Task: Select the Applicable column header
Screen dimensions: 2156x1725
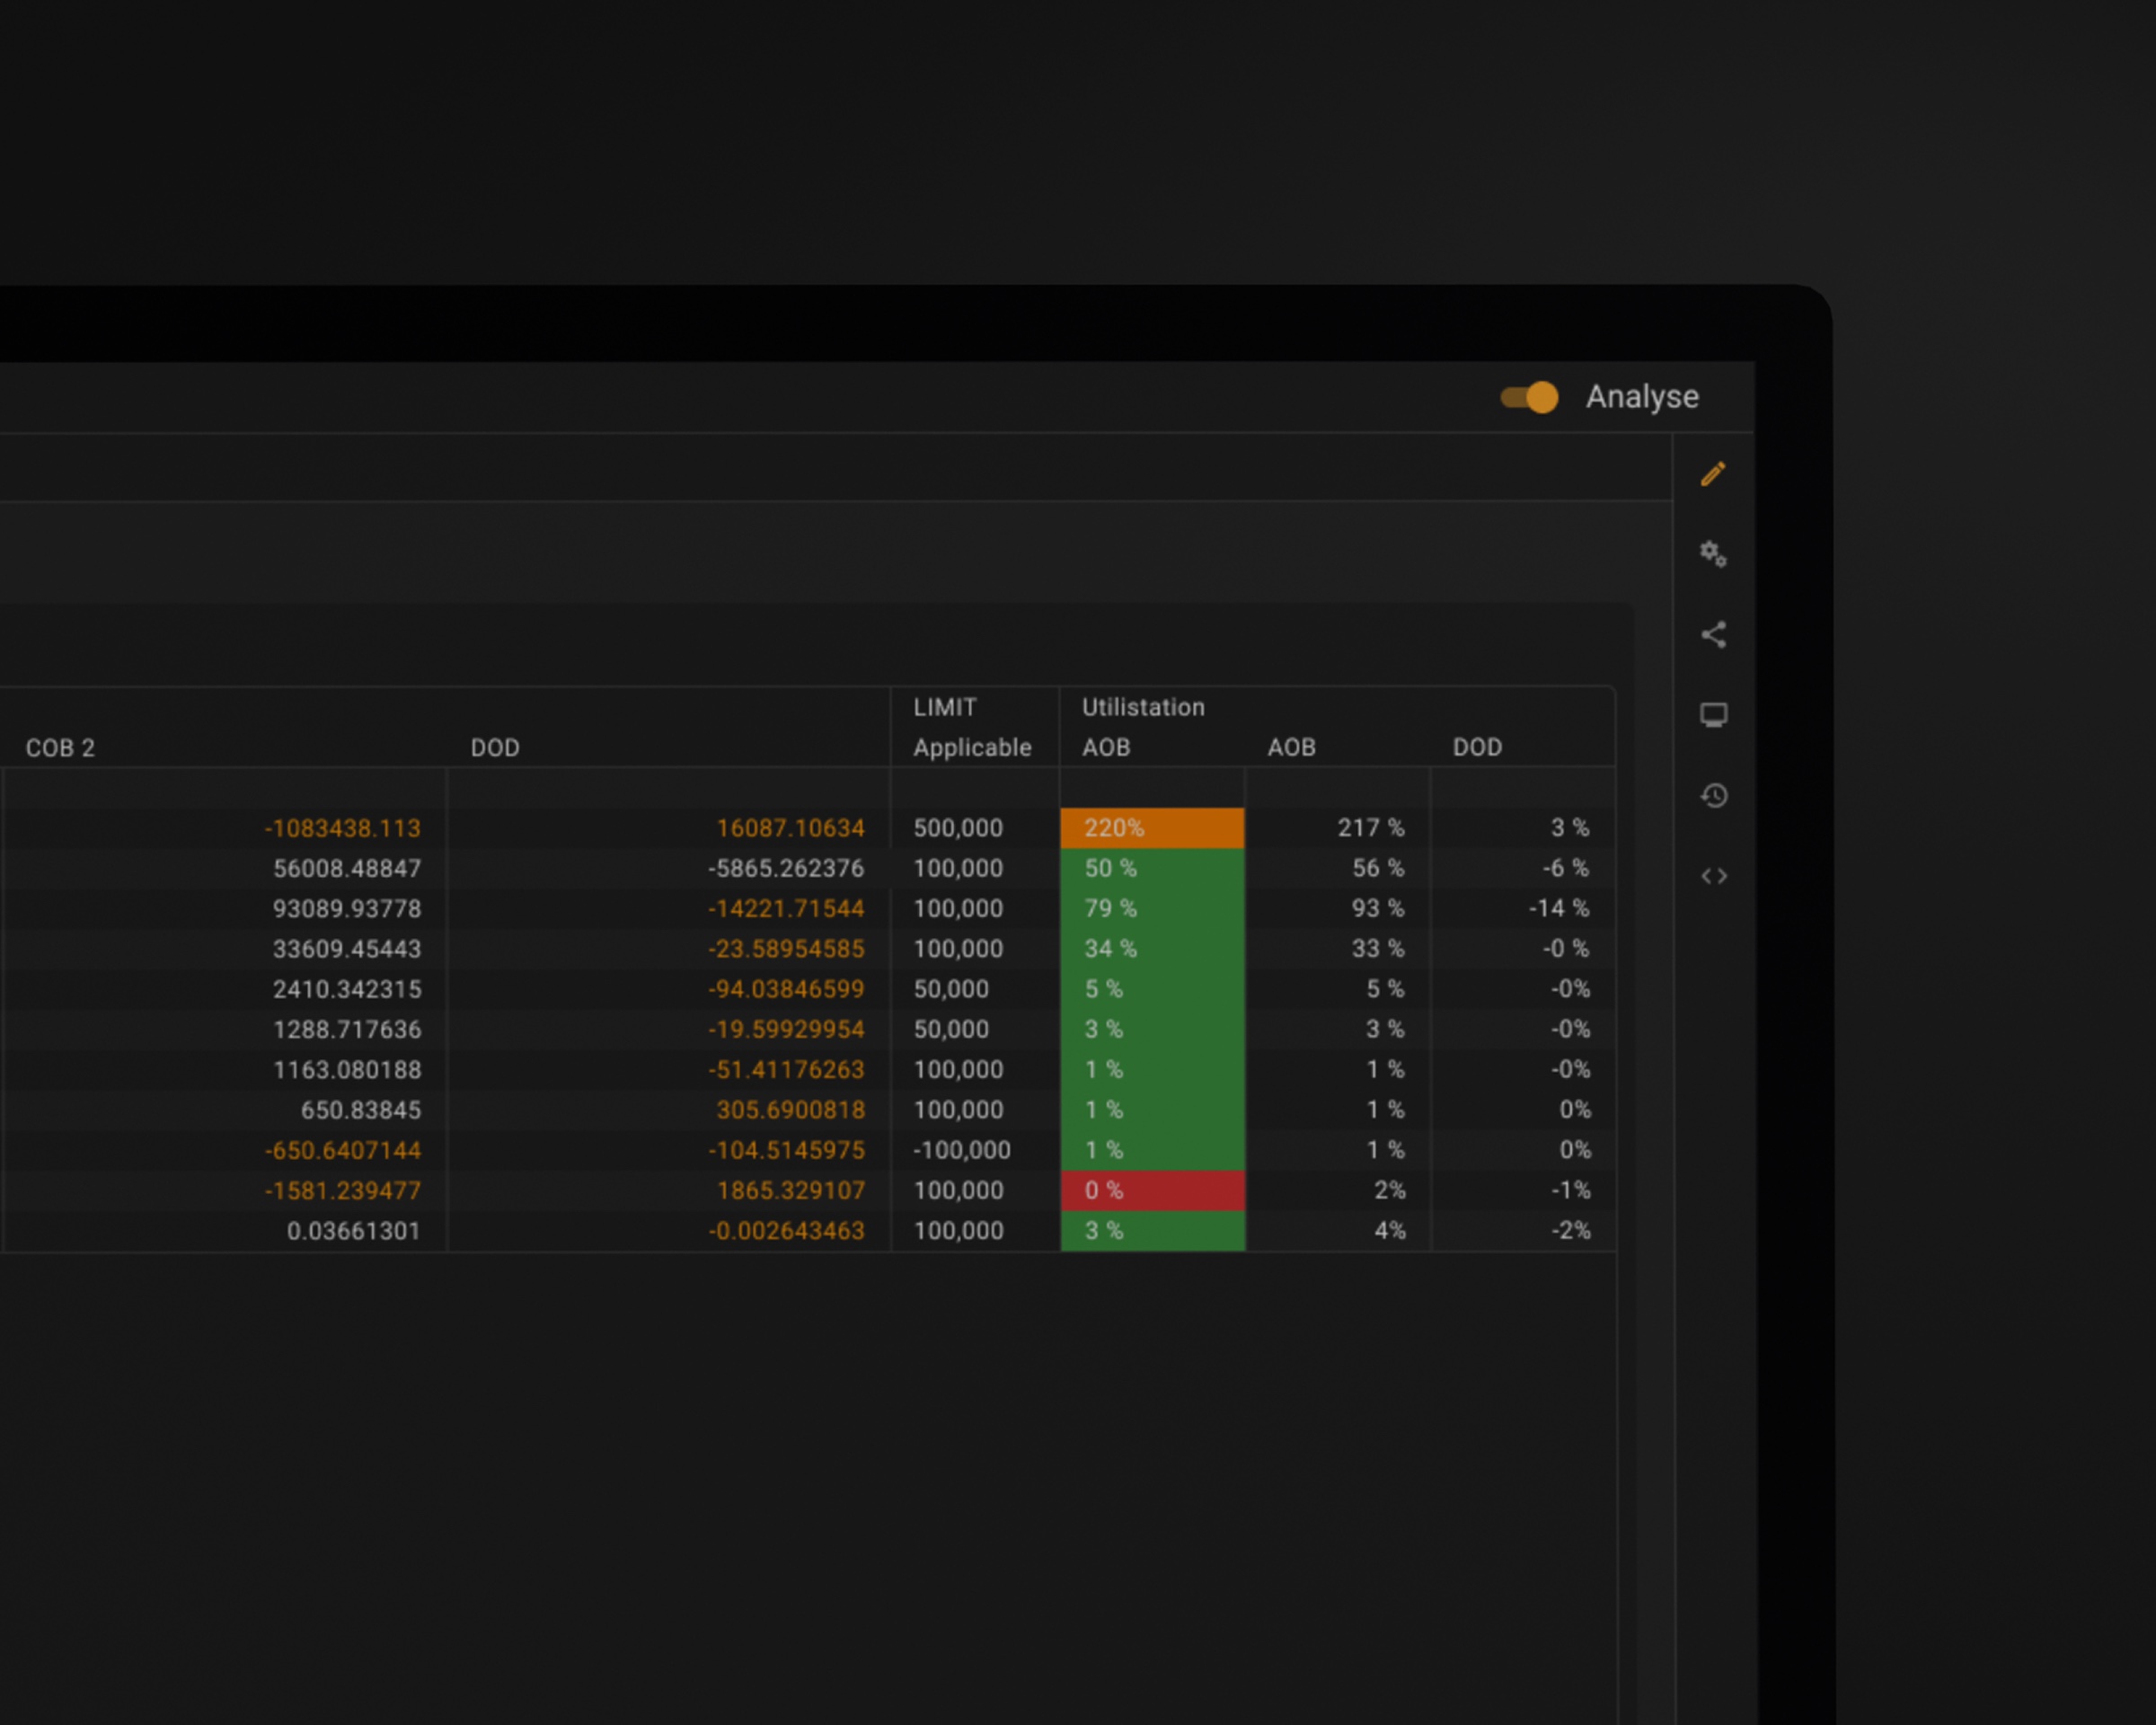Action: pos(972,748)
